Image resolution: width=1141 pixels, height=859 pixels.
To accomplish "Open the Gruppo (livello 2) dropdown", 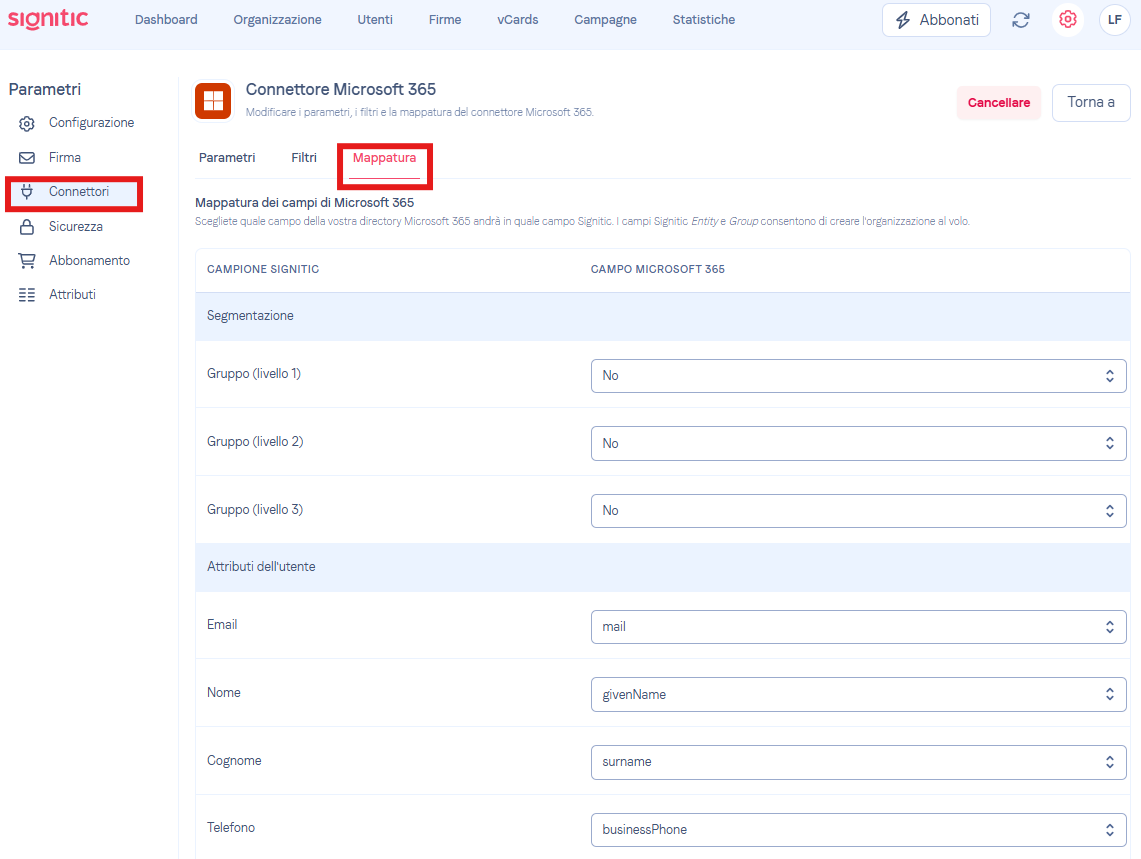I will coord(859,443).
